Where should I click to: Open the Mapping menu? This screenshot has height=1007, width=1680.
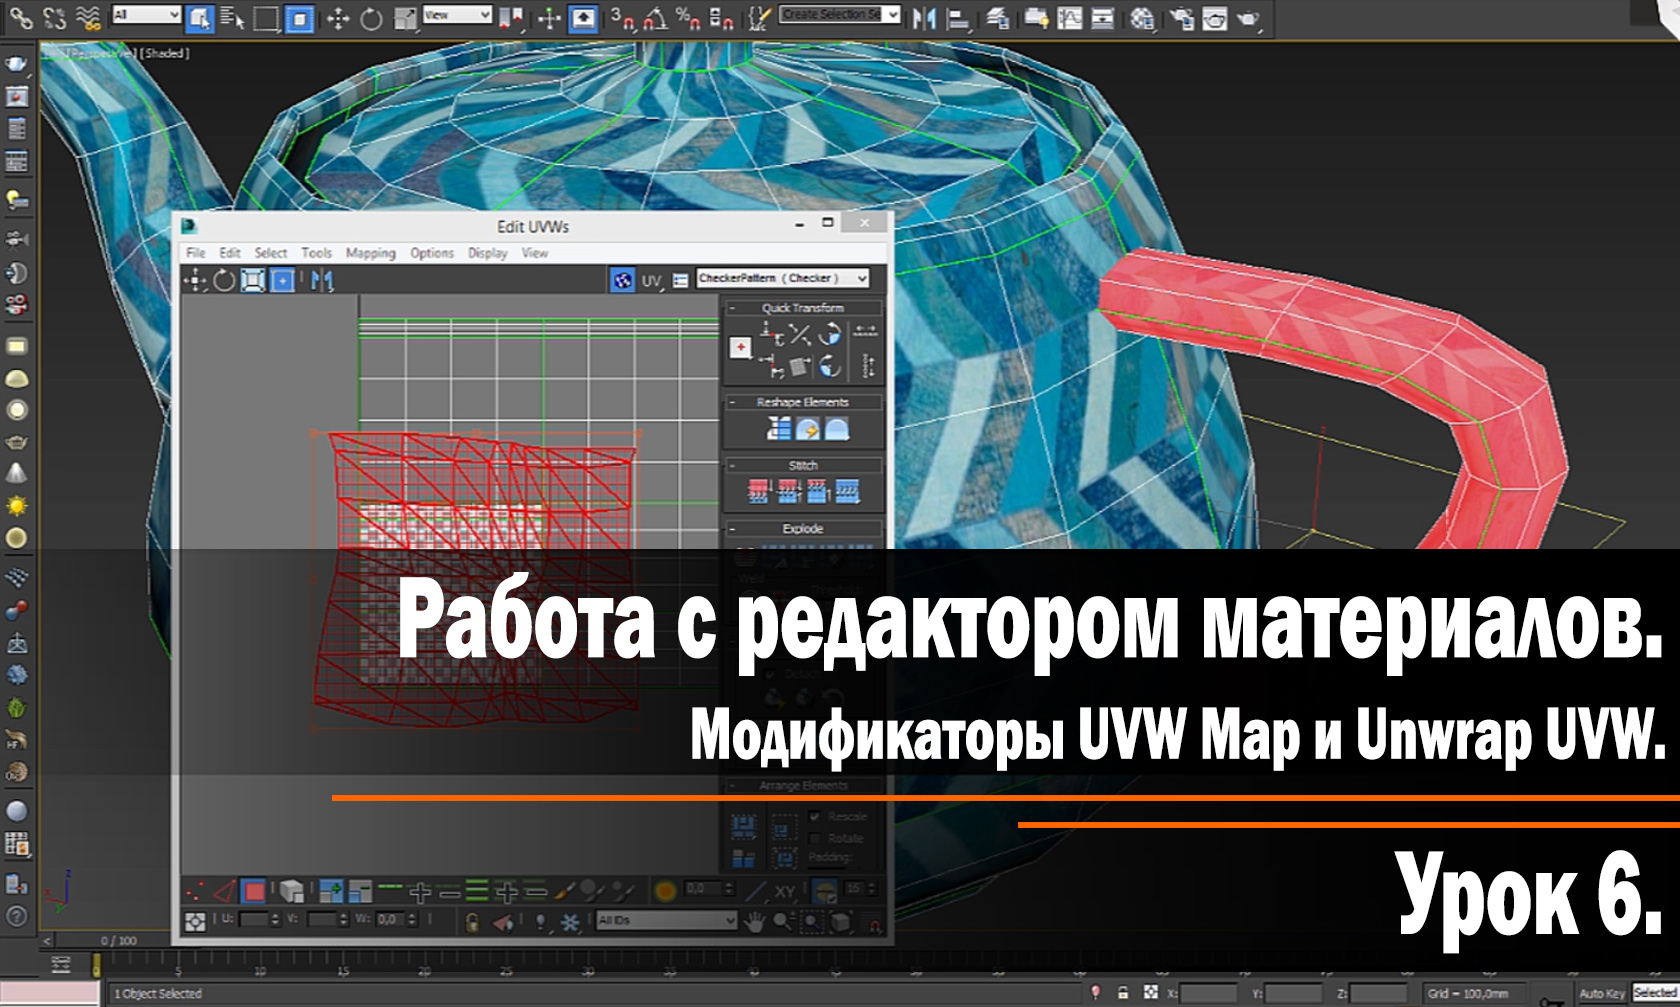(x=370, y=254)
